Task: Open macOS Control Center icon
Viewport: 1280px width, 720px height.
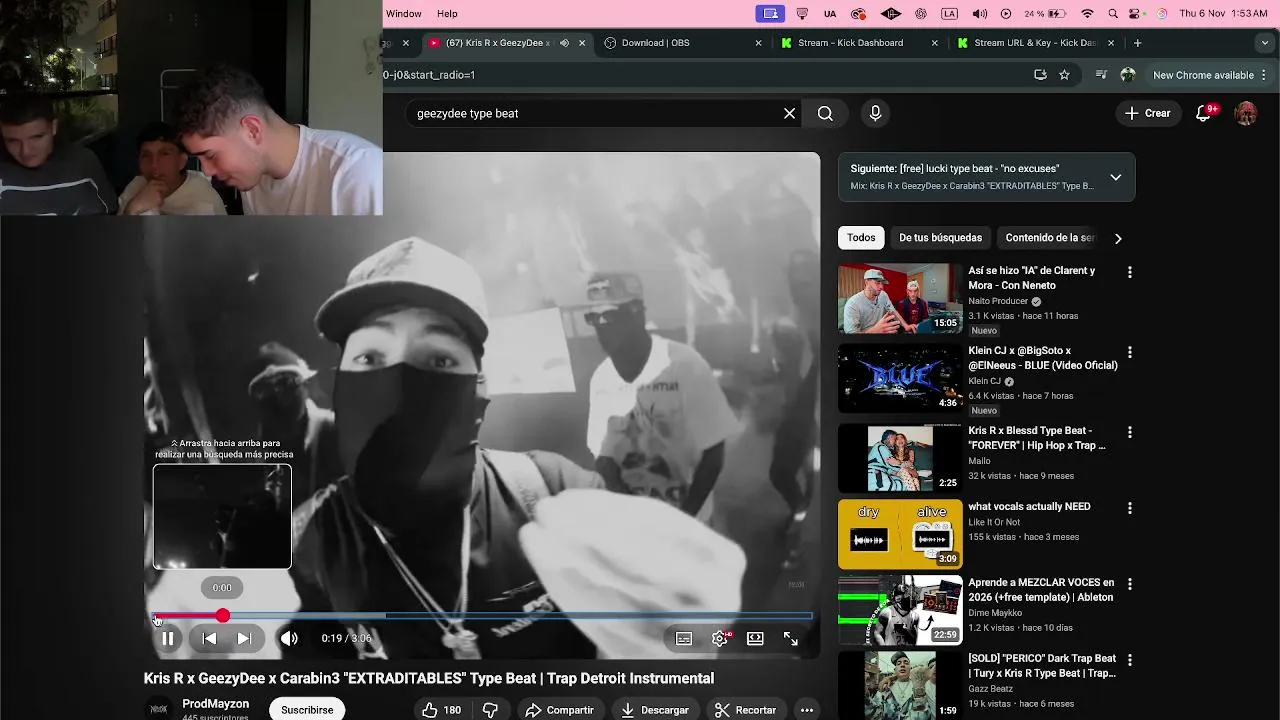Action: pos(1137,14)
